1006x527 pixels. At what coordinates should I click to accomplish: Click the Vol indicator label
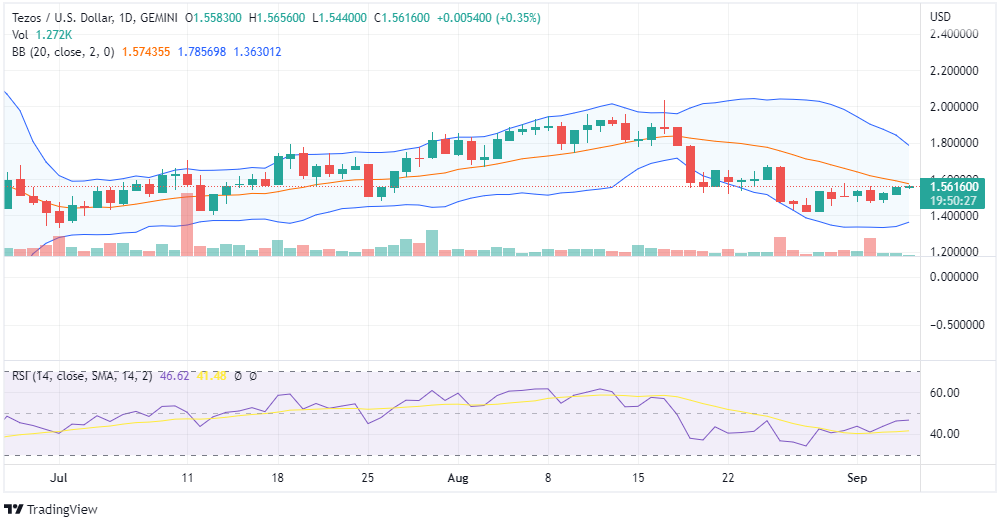point(19,34)
